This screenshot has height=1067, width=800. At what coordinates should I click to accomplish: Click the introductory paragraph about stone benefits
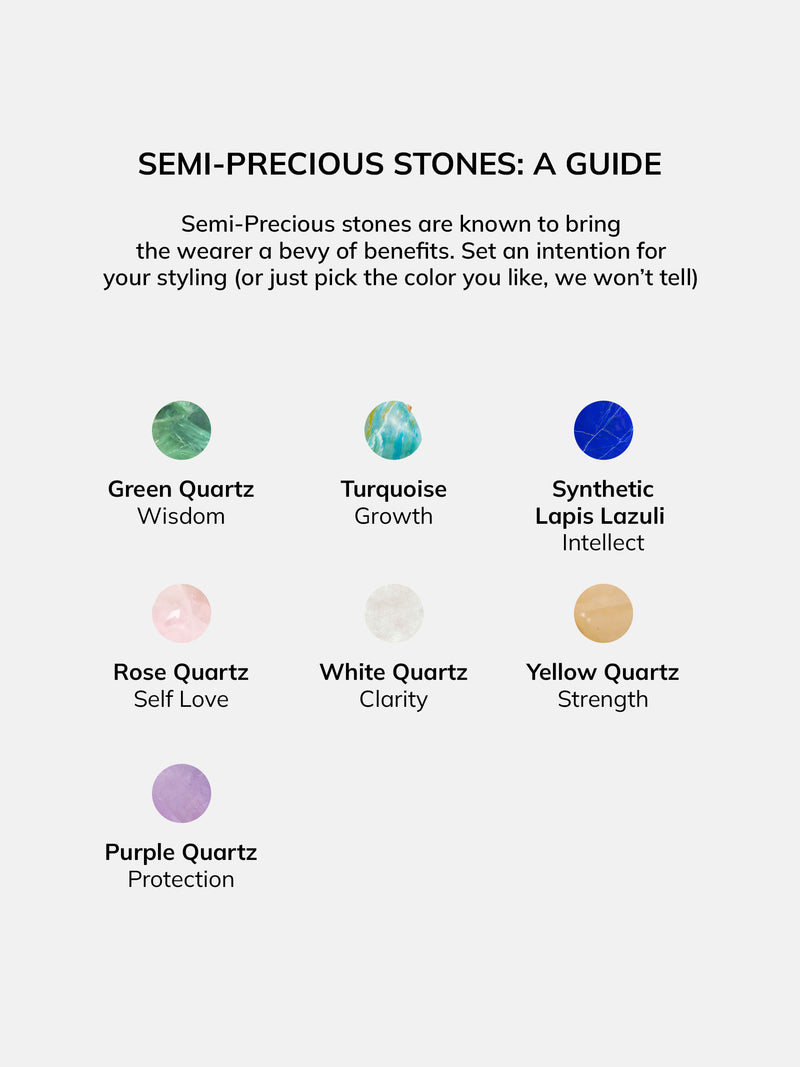(401, 251)
